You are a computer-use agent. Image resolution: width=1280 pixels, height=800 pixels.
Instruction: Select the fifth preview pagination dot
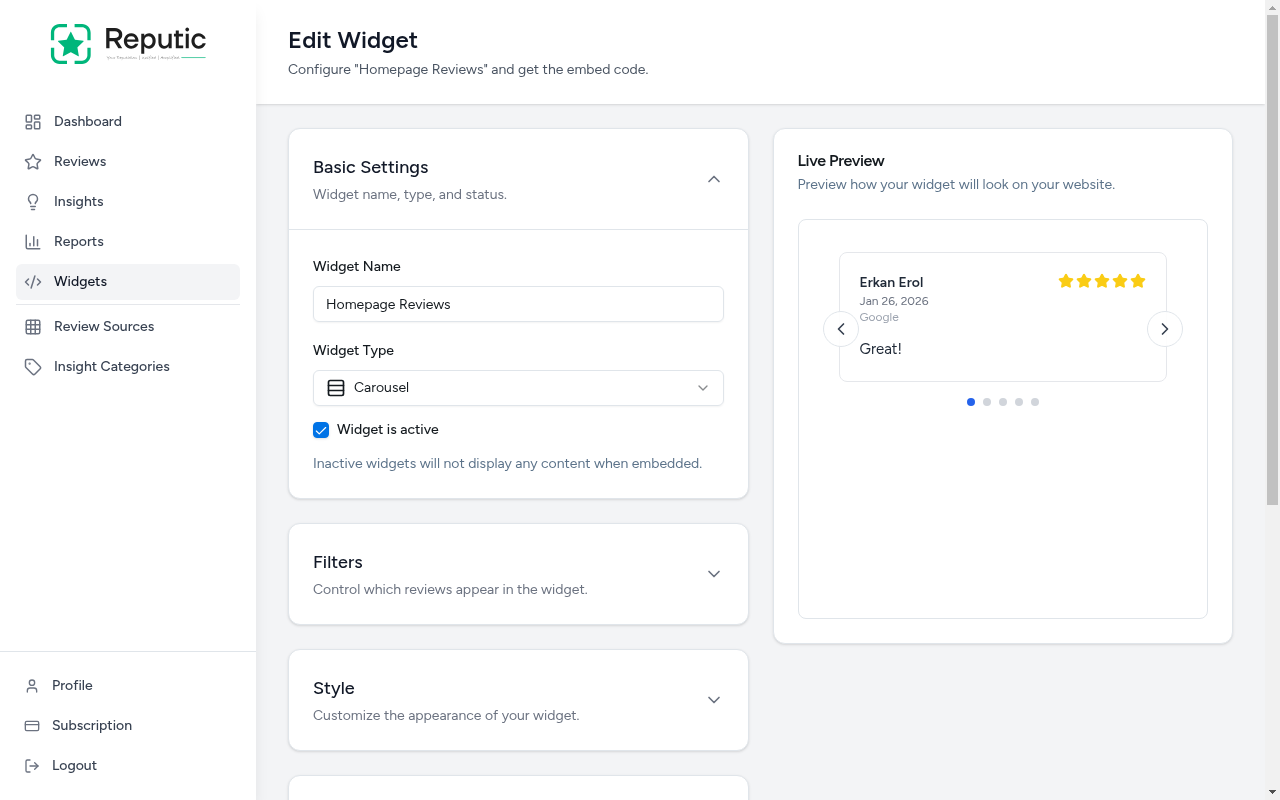1035,402
